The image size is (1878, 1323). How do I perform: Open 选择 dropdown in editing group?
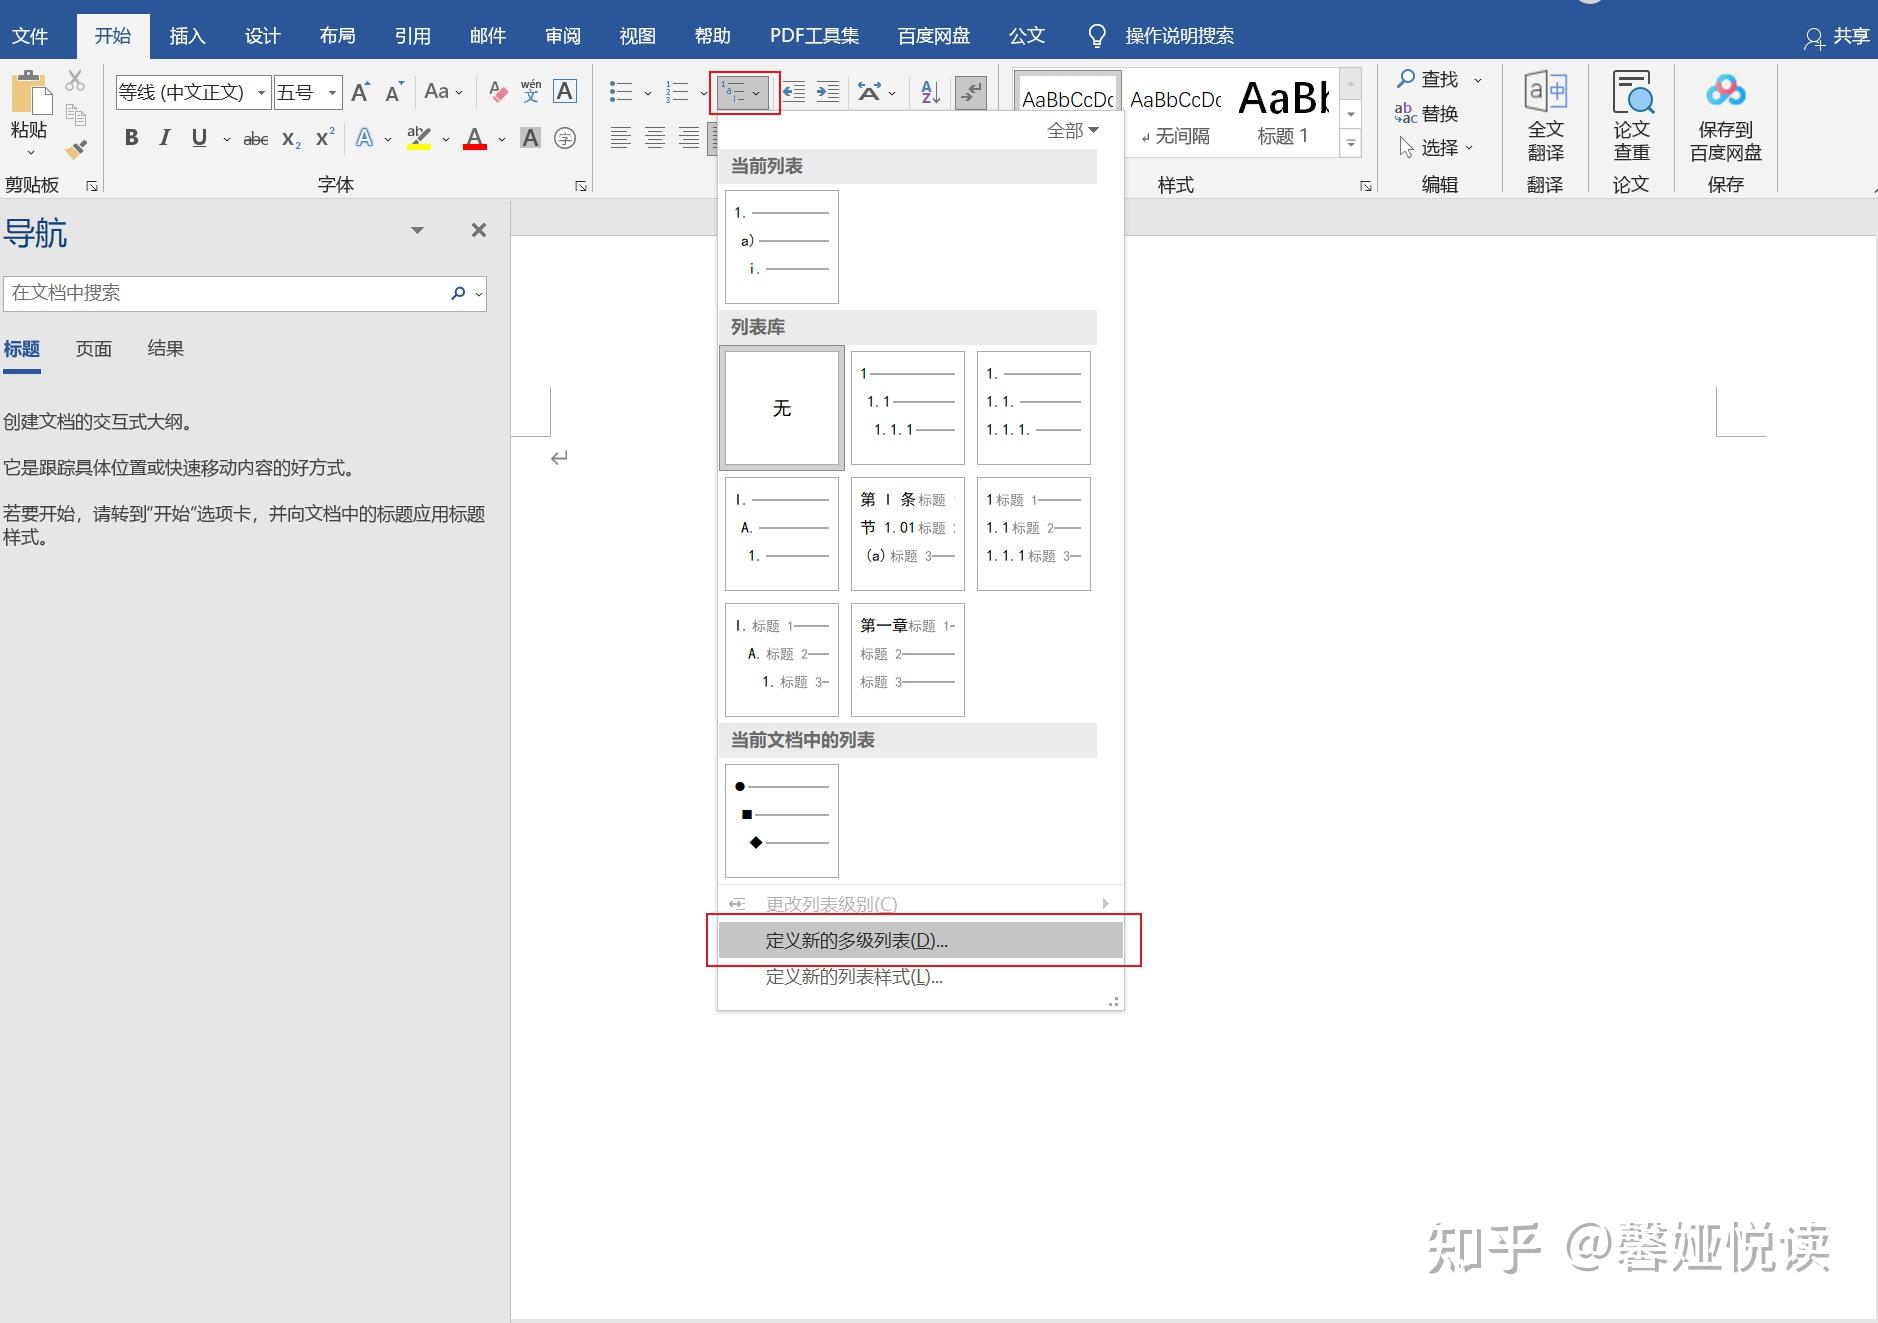pyautogui.click(x=1436, y=148)
